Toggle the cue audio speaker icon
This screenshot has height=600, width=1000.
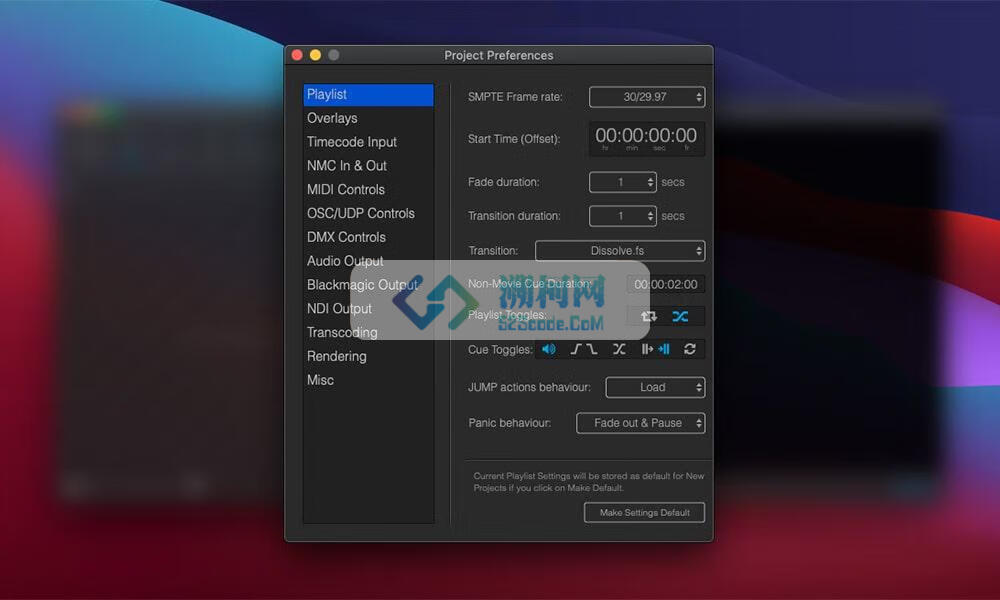click(548, 349)
